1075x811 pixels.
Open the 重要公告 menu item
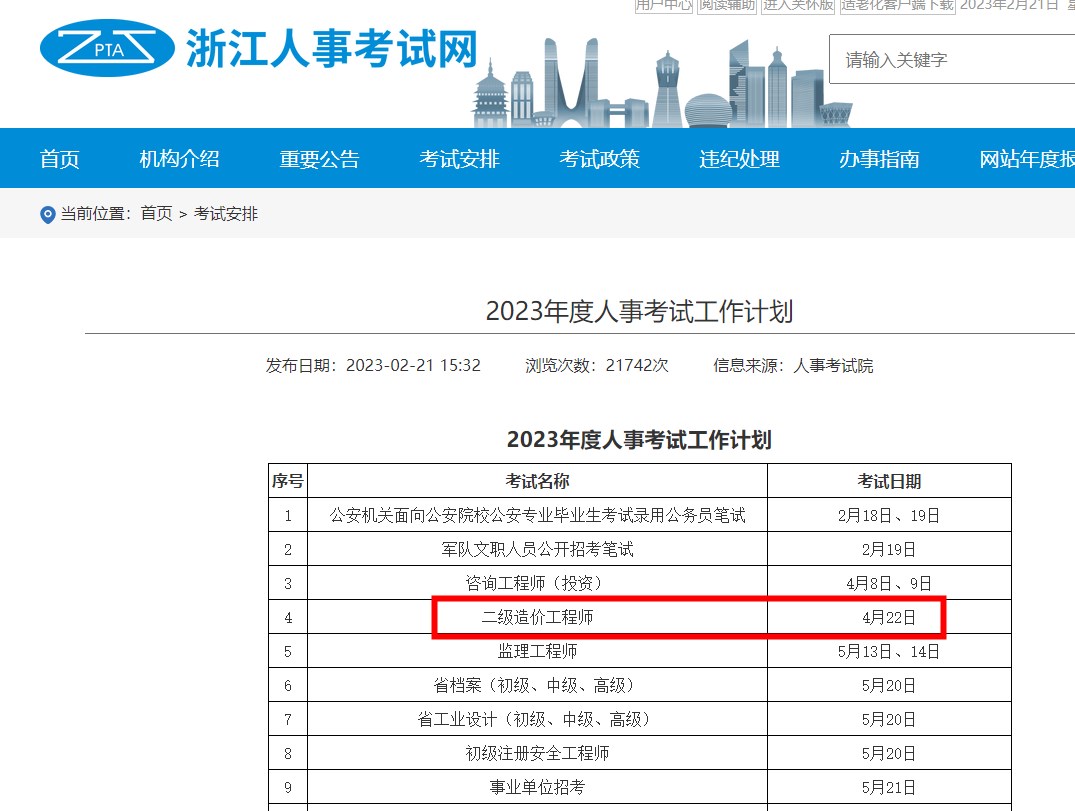319,159
